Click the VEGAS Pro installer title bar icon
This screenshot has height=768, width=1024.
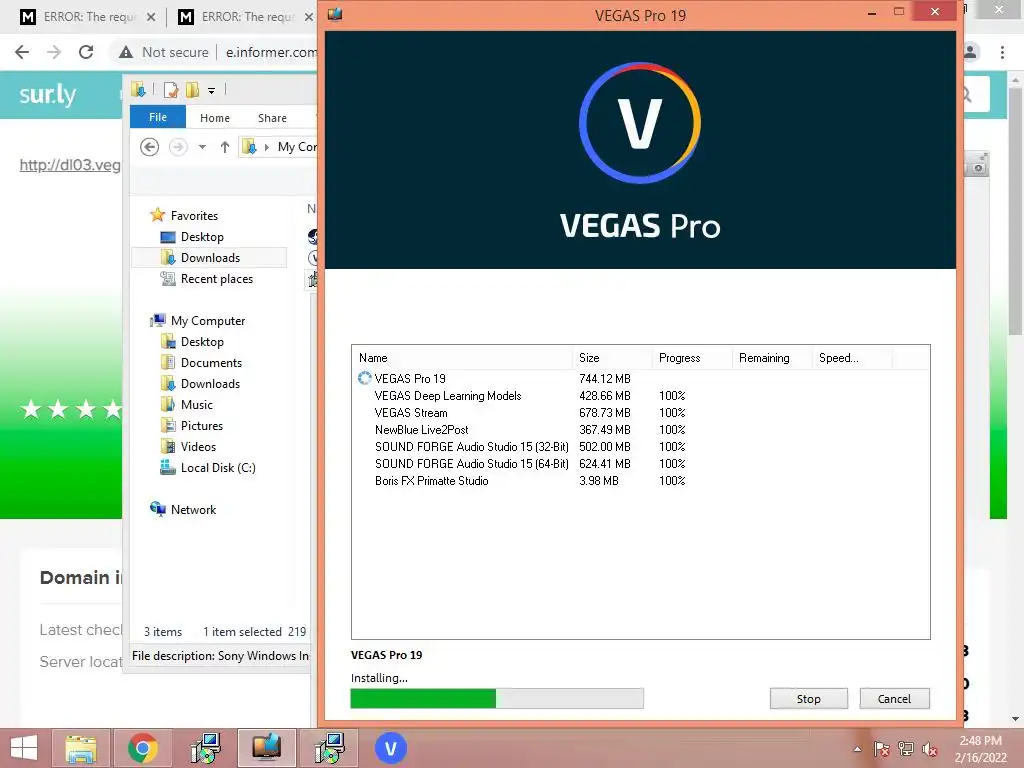(x=335, y=14)
